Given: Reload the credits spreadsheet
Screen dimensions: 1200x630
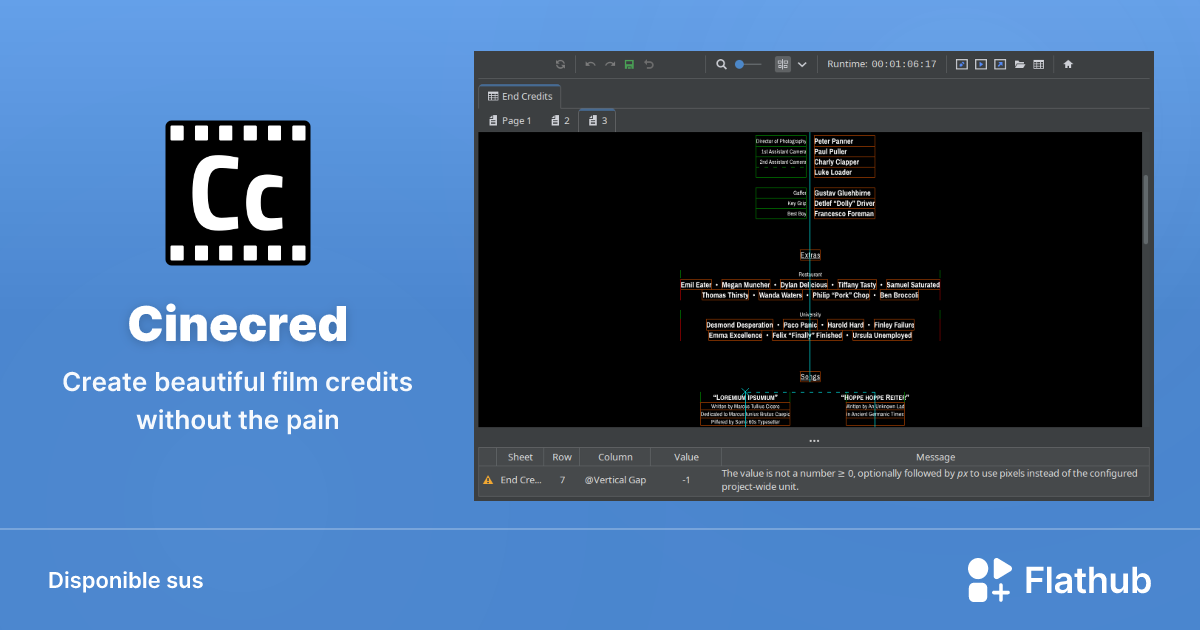Looking at the screenshot, I should pos(560,63).
